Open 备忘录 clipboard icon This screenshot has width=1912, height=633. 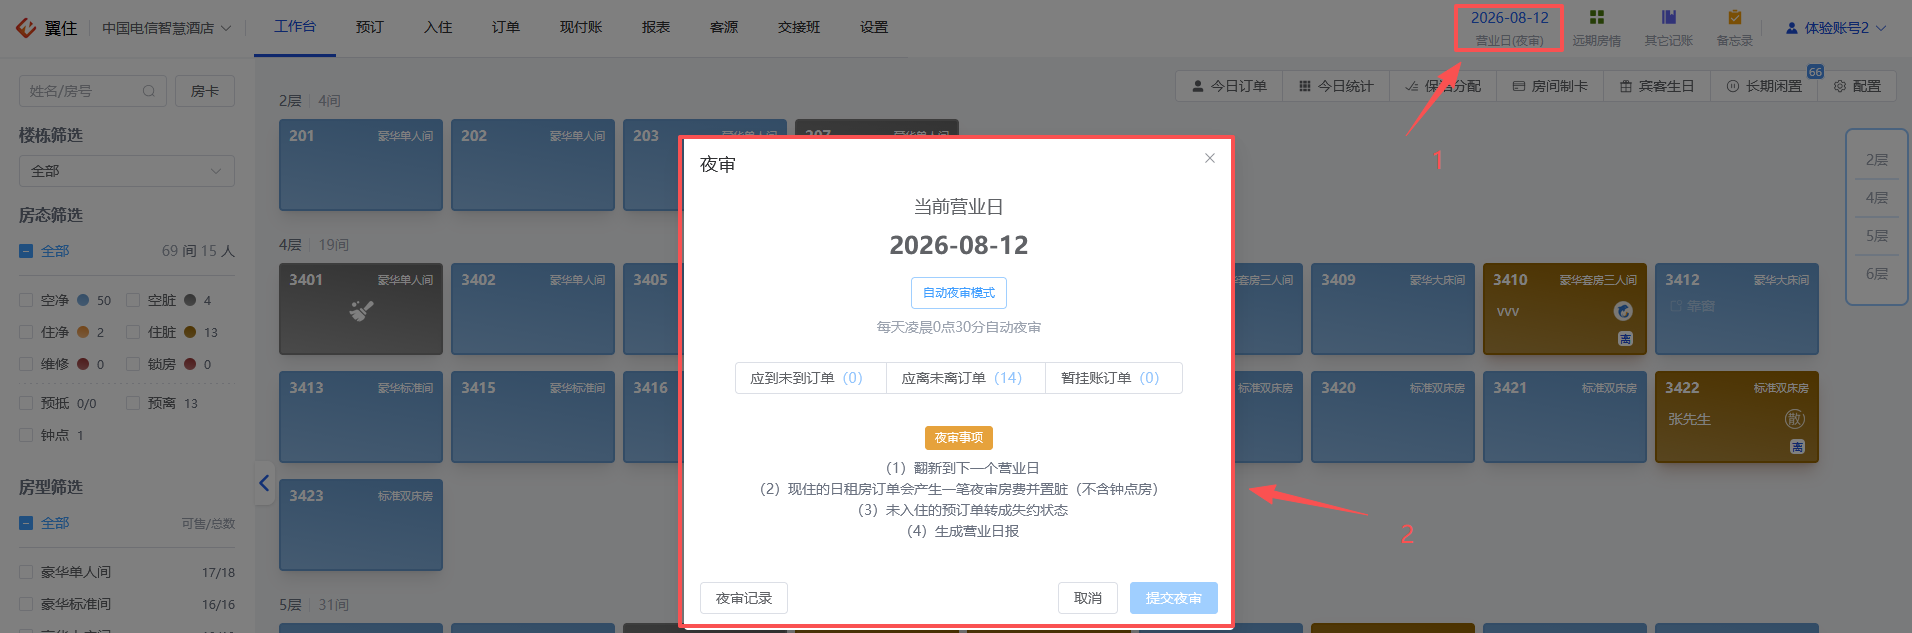1734,17
